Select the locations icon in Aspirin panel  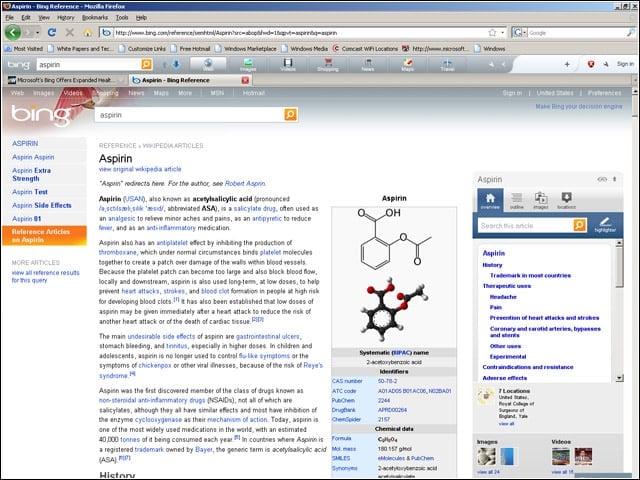coord(566,200)
